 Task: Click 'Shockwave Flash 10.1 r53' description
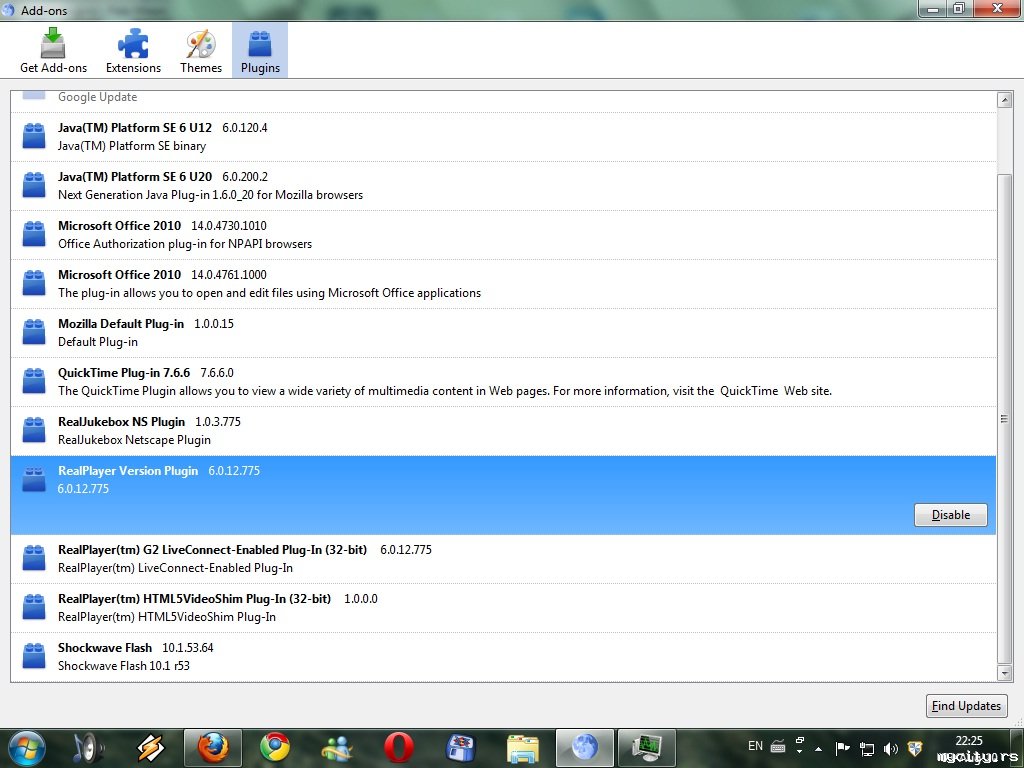coord(123,665)
